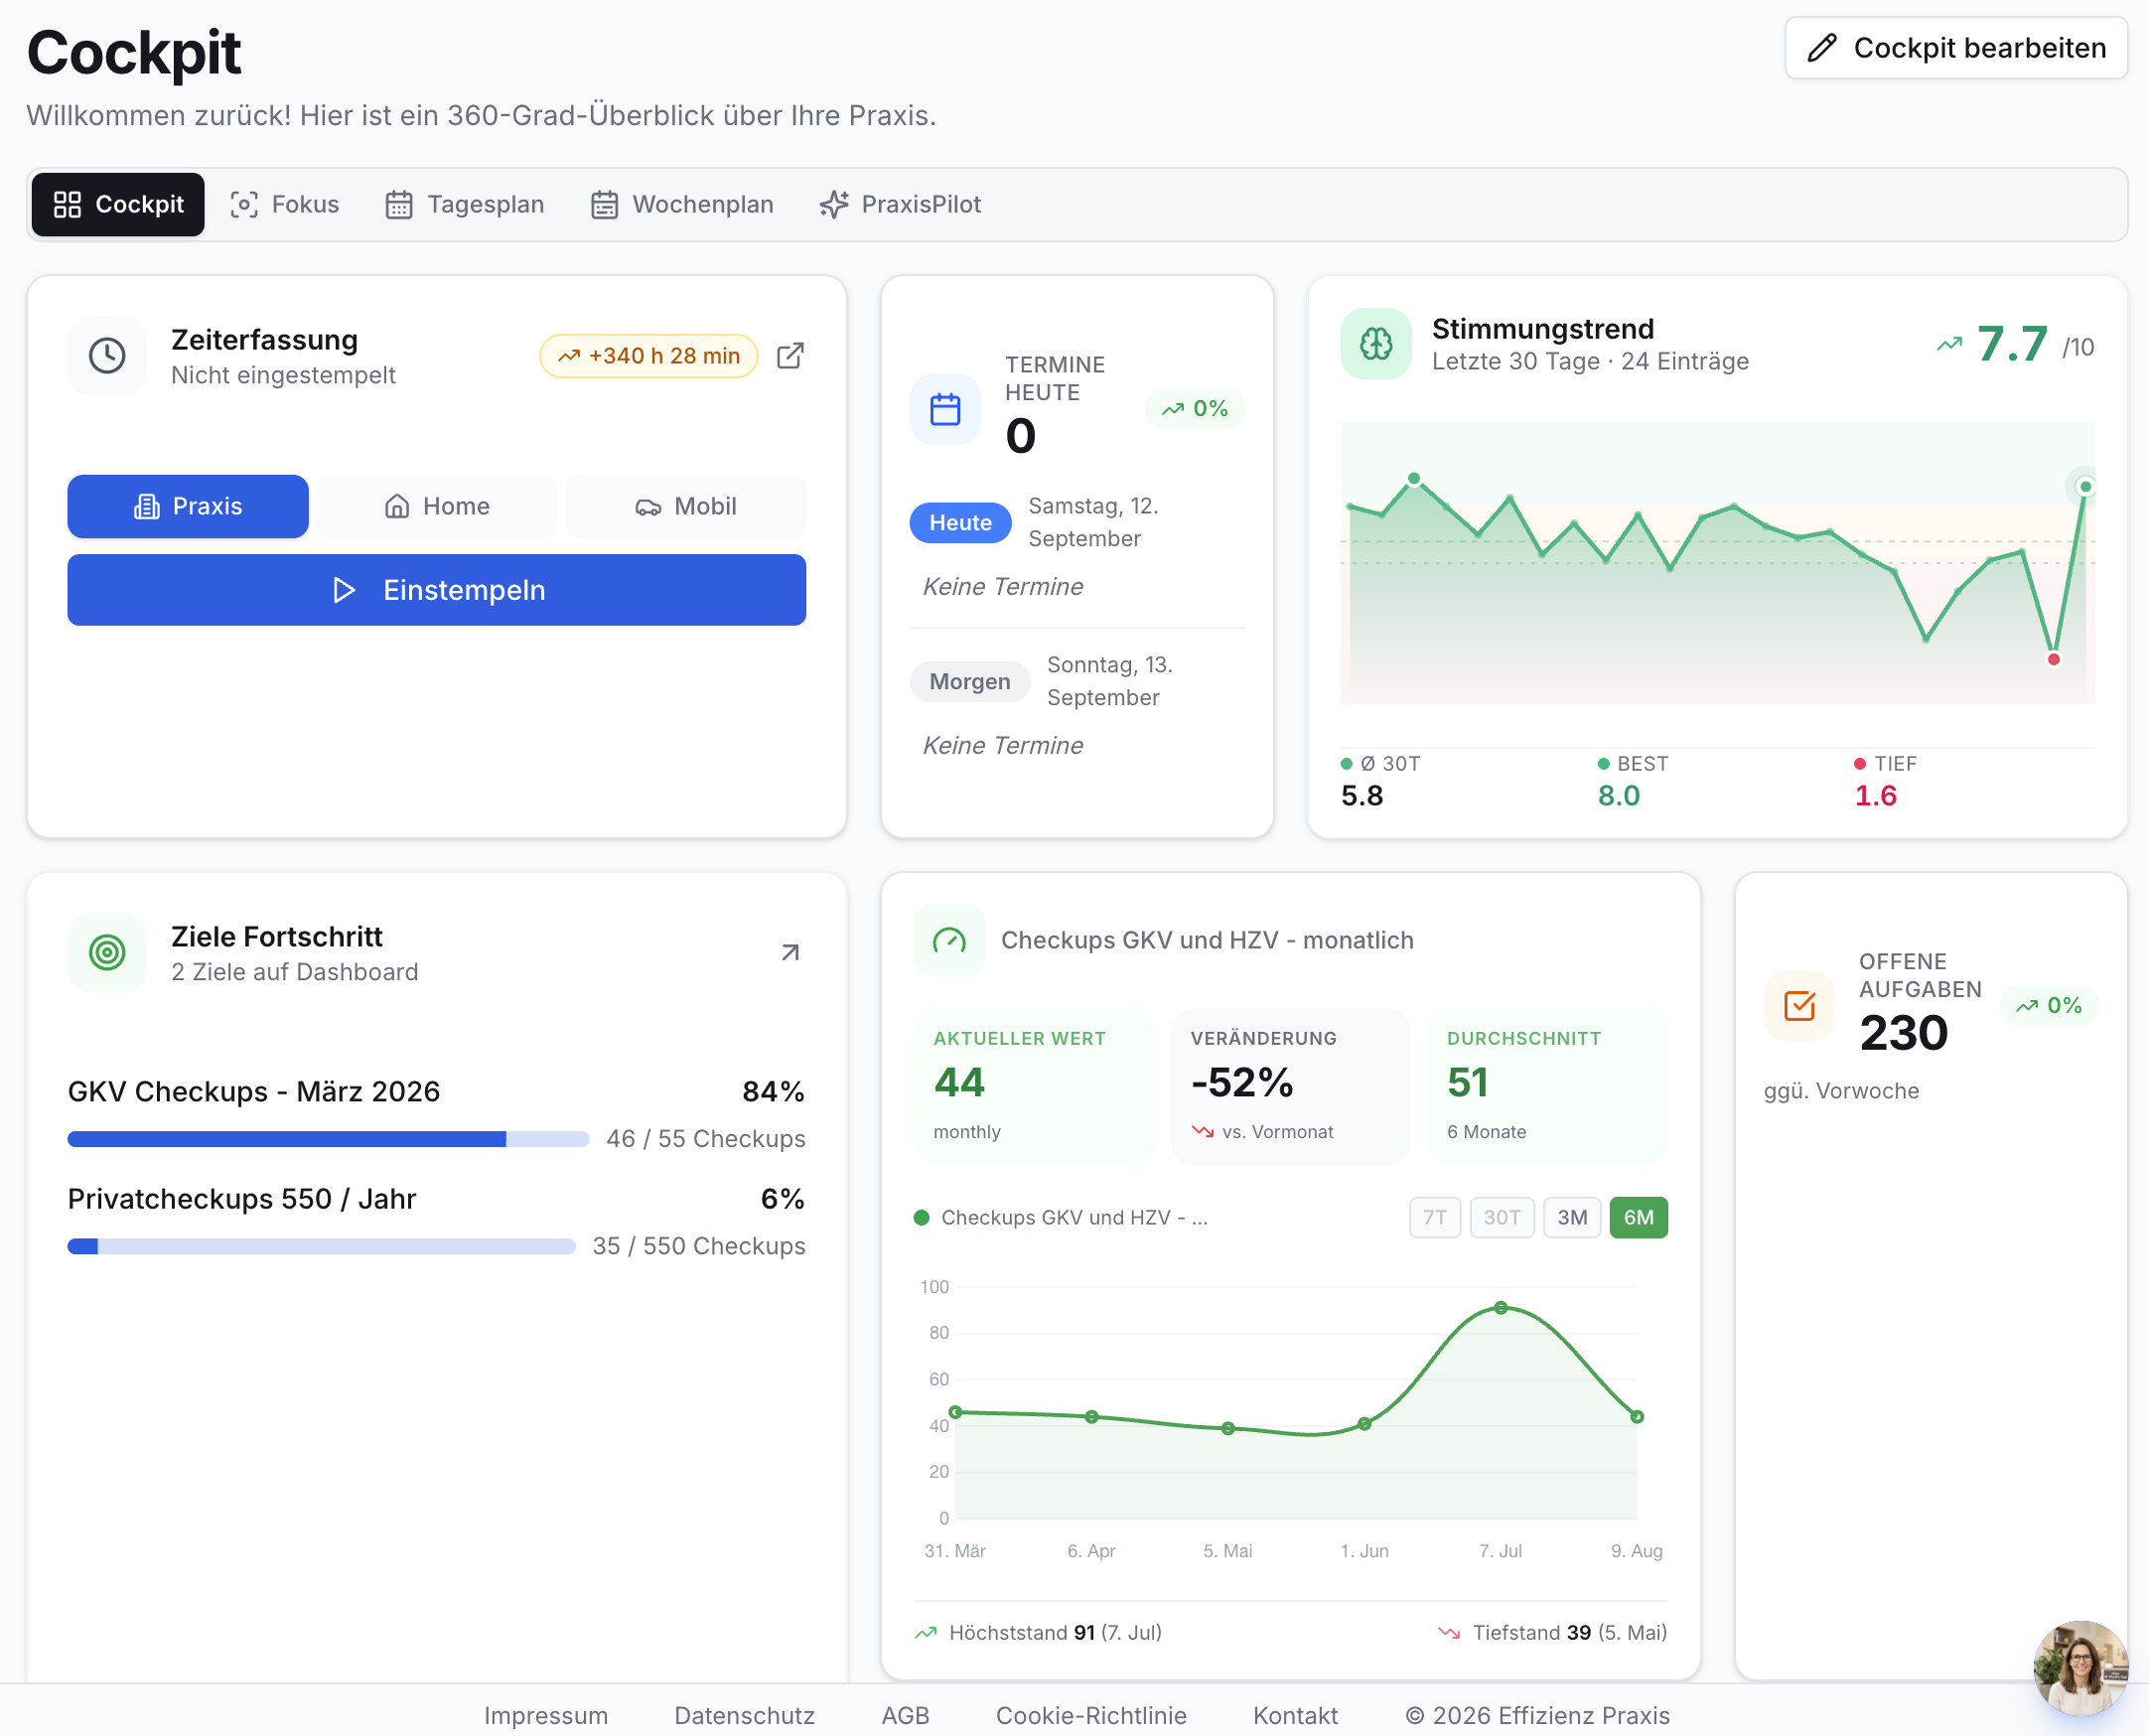Click the +340 h 28 min badge
This screenshot has height=1736, width=2149.
649,356
